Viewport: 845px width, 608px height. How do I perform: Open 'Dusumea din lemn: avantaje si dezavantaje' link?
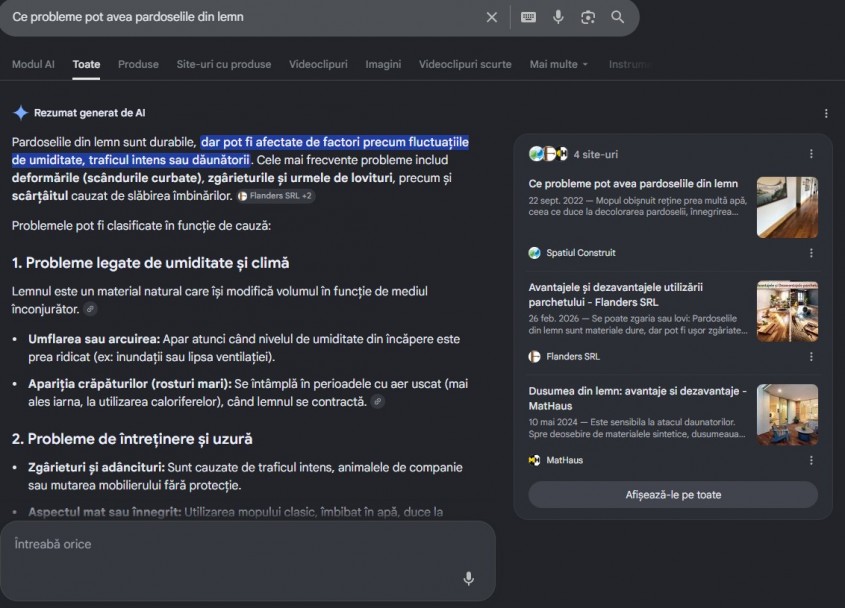pos(638,398)
